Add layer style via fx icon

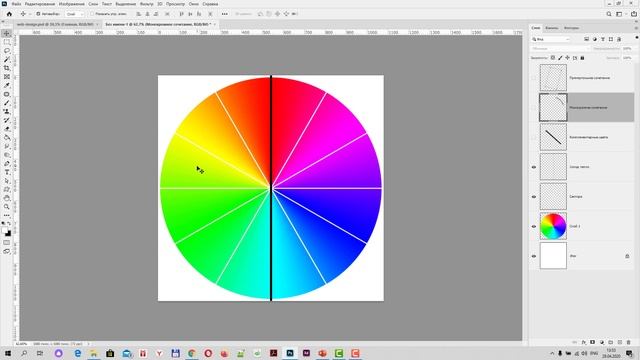584,342
